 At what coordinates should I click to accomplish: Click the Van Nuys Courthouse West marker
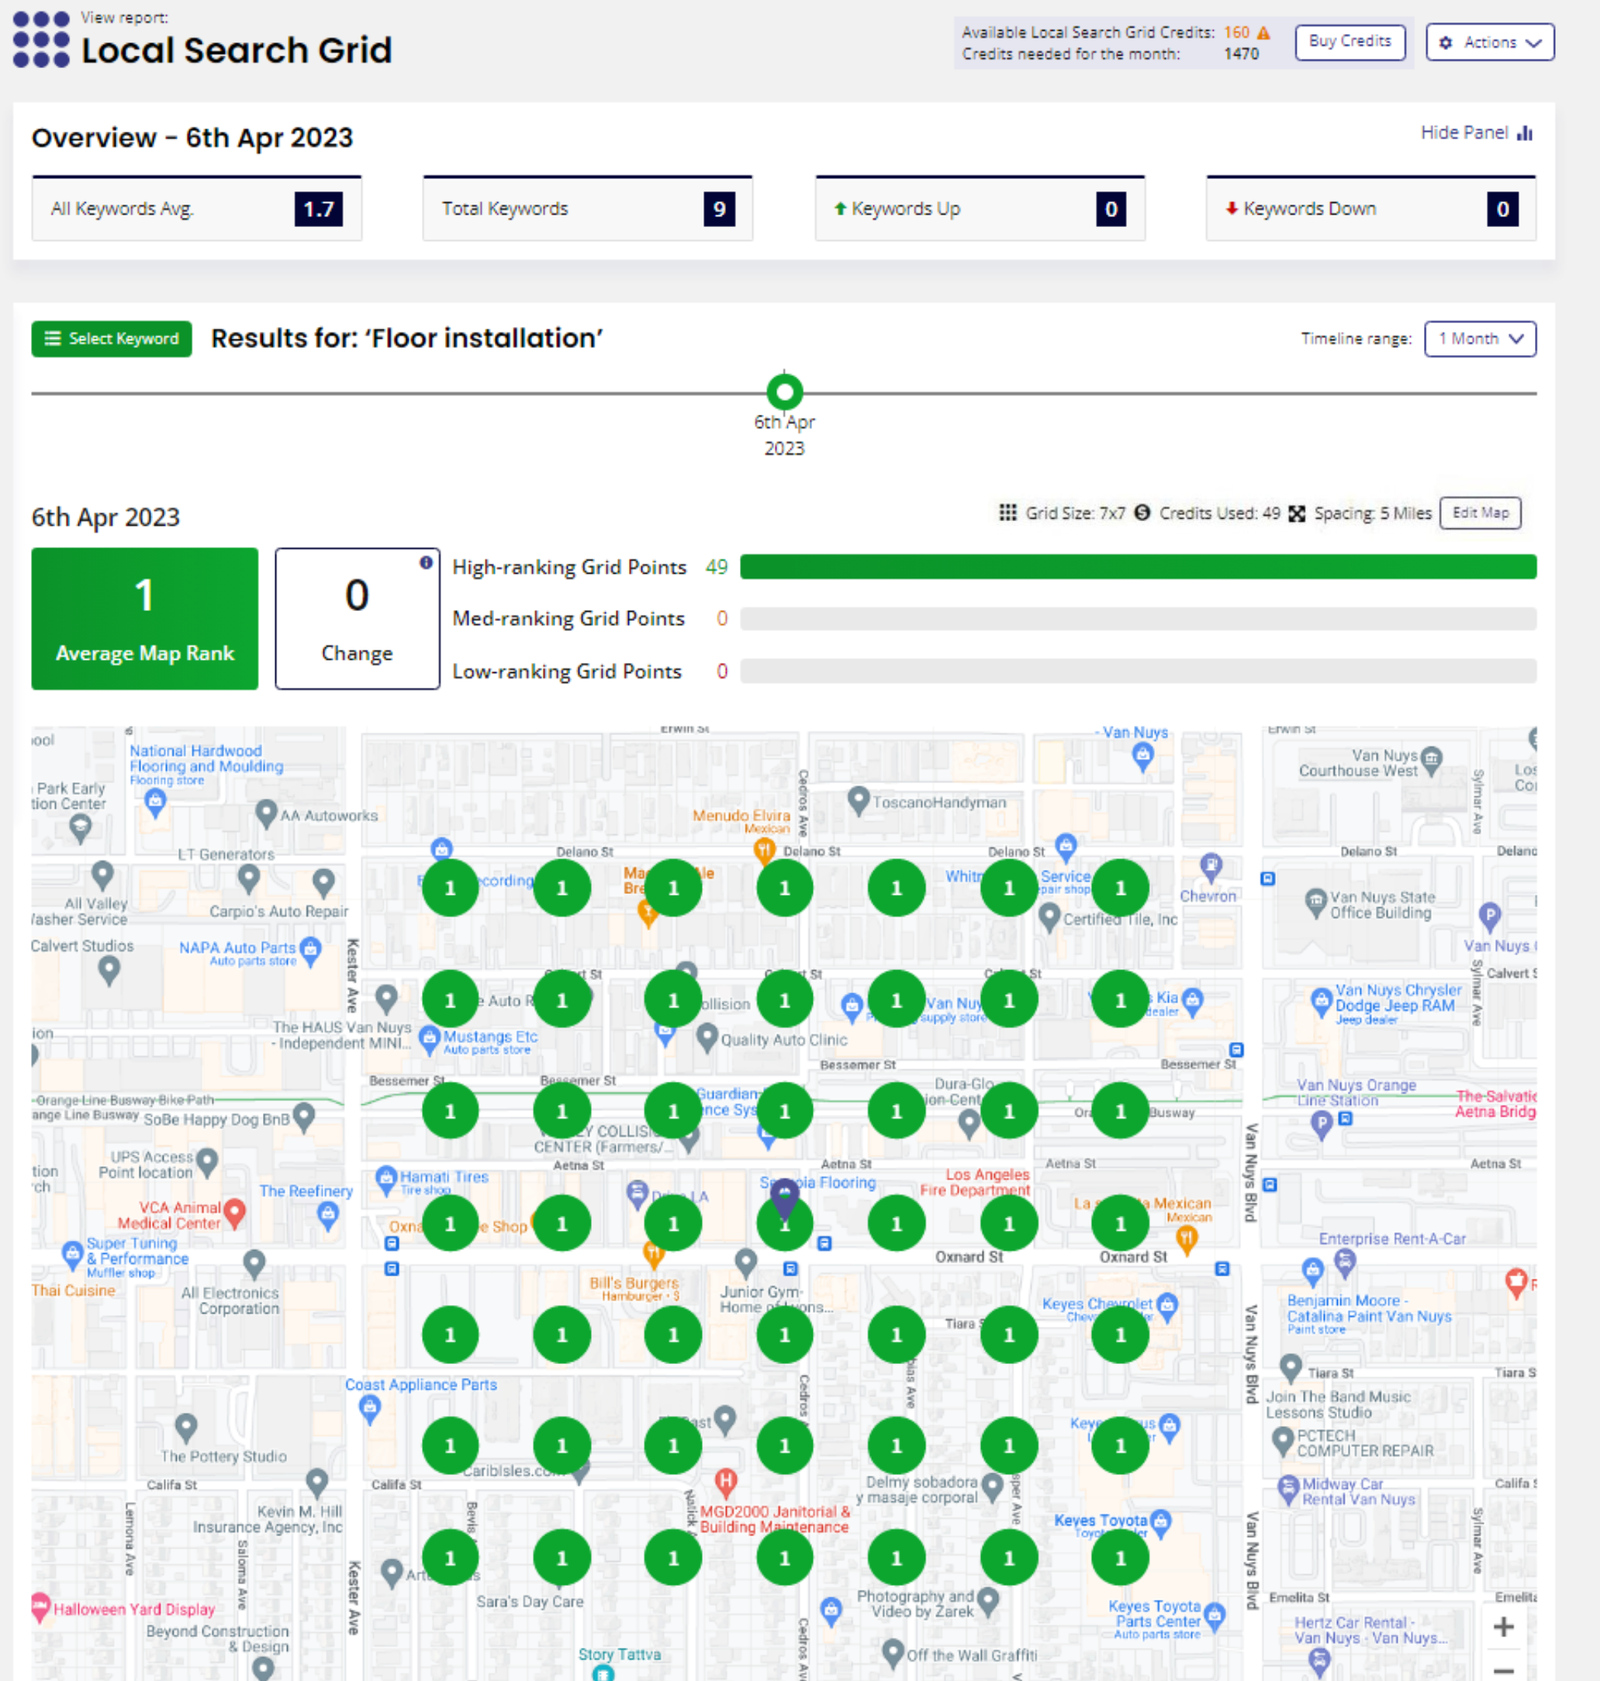click(x=1432, y=758)
